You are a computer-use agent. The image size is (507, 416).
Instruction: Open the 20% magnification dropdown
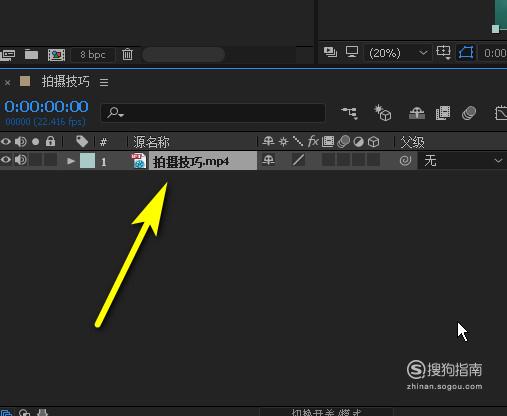click(398, 53)
